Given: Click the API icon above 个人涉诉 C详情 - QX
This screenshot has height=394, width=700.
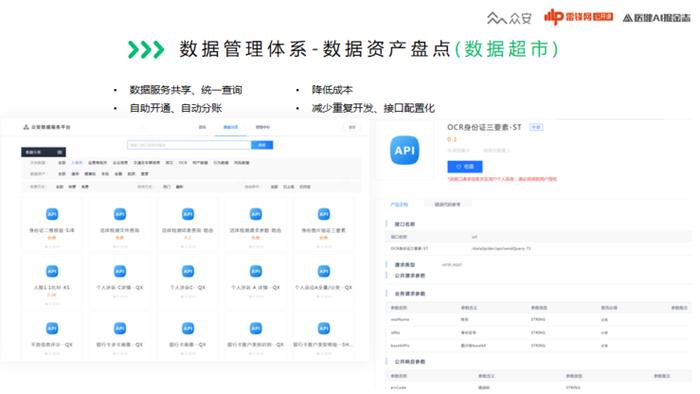Looking at the screenshot, I should coord(120,271).
